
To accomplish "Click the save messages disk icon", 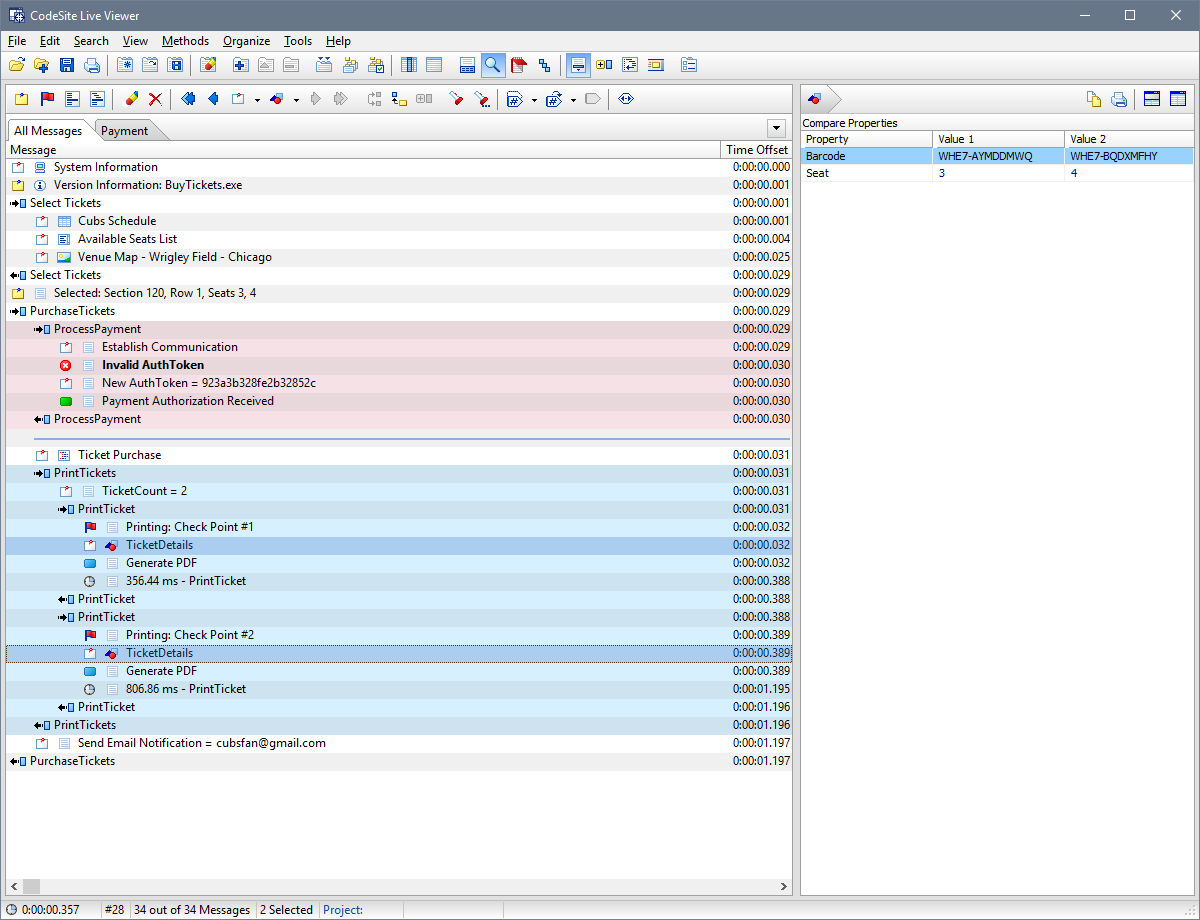I will pyautogui.click(x=66, y=64).
